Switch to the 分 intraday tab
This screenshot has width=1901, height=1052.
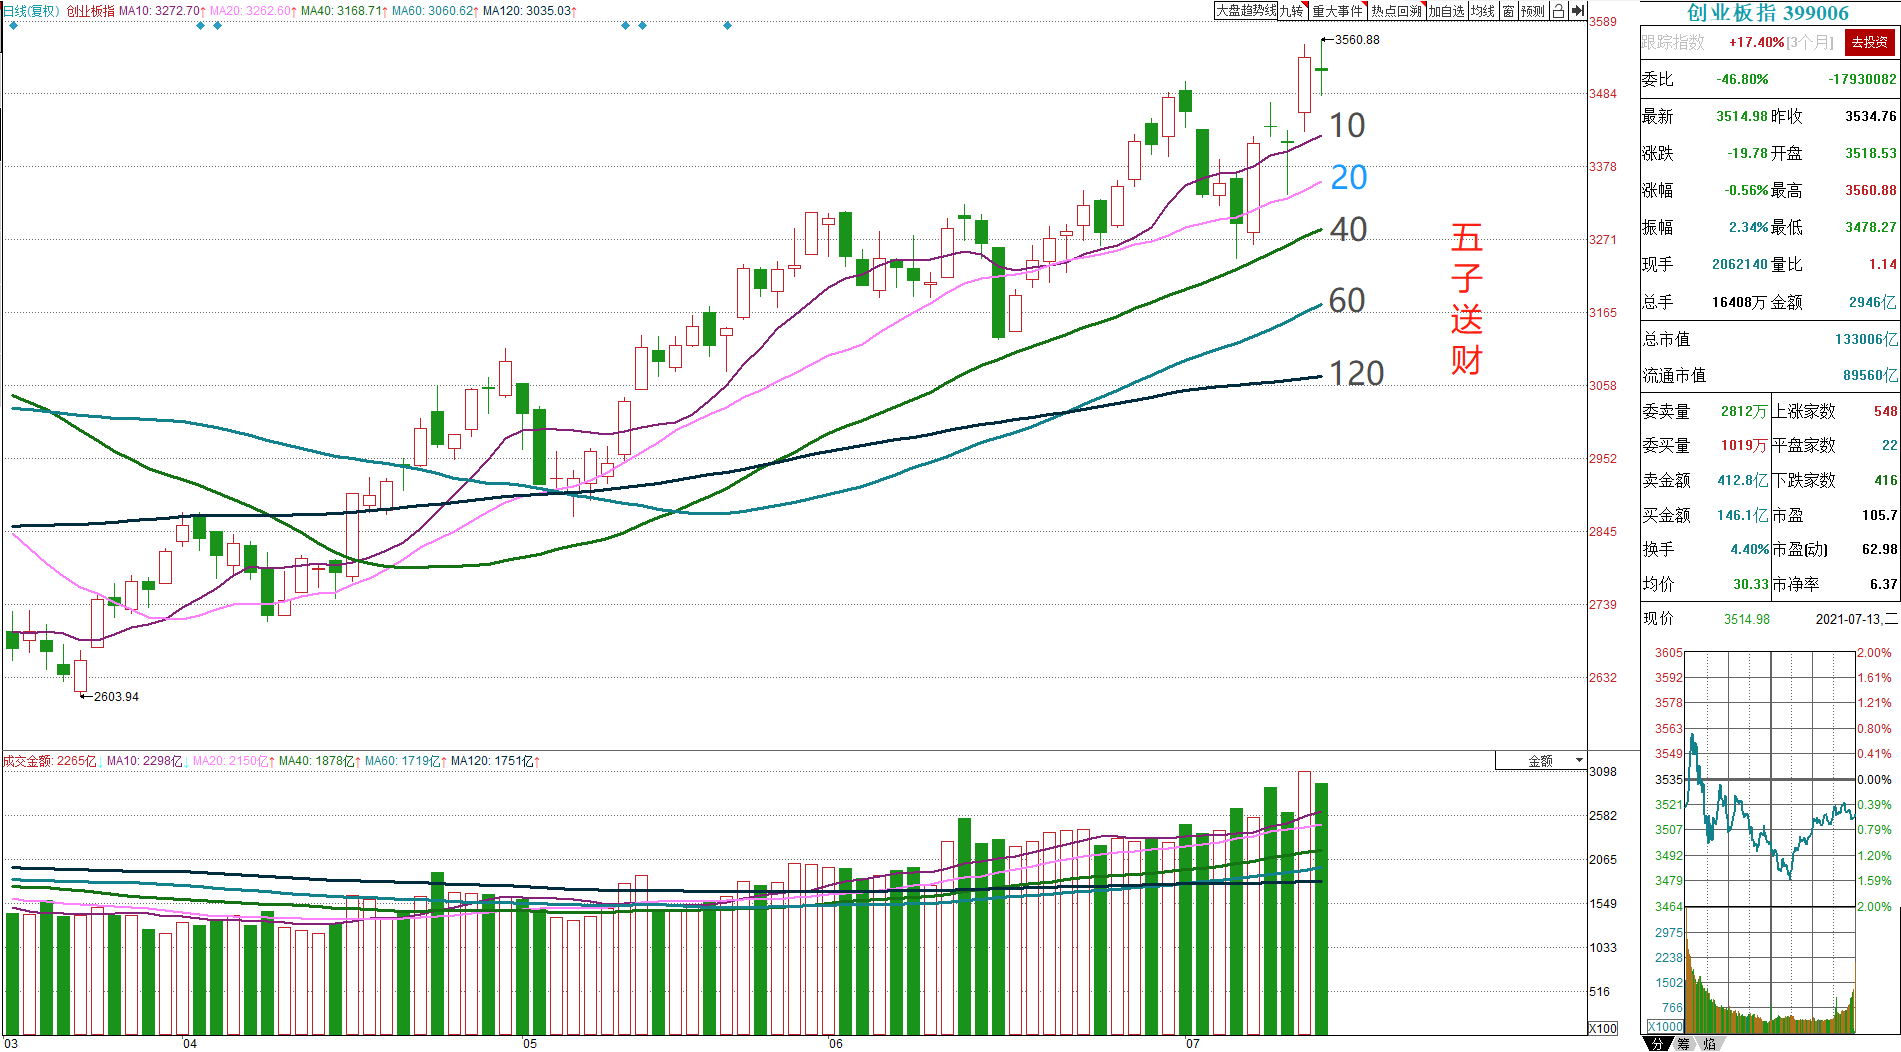point(1657,1043)
